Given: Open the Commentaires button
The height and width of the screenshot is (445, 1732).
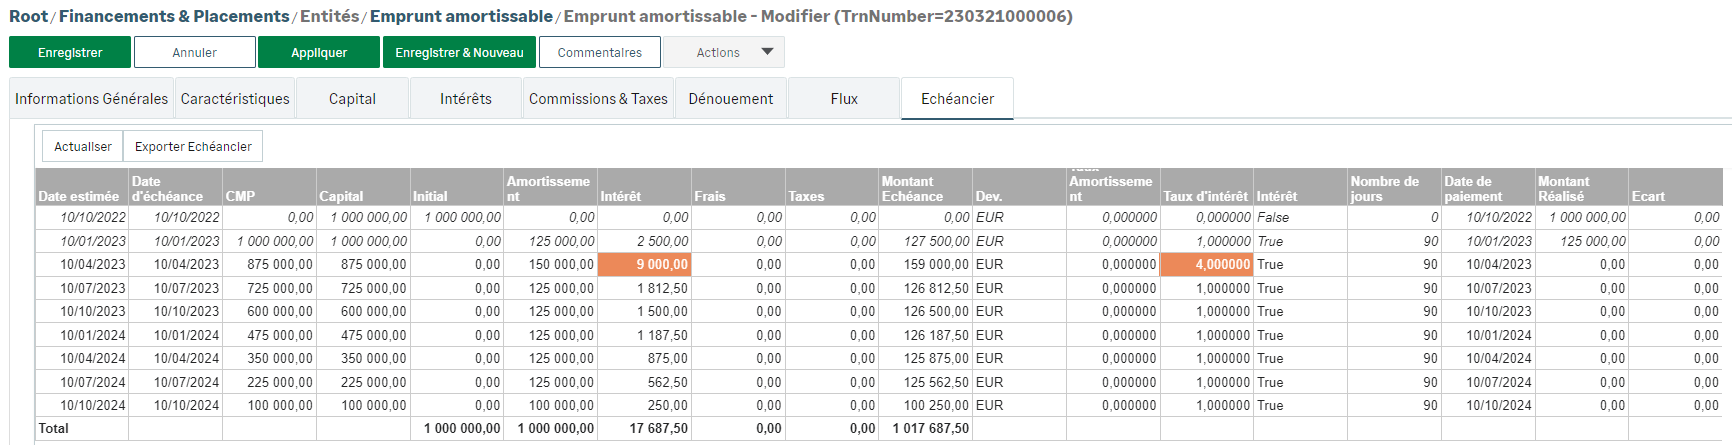Looking at the screenshot, I should pyautogui.click(x=599, y=52).
